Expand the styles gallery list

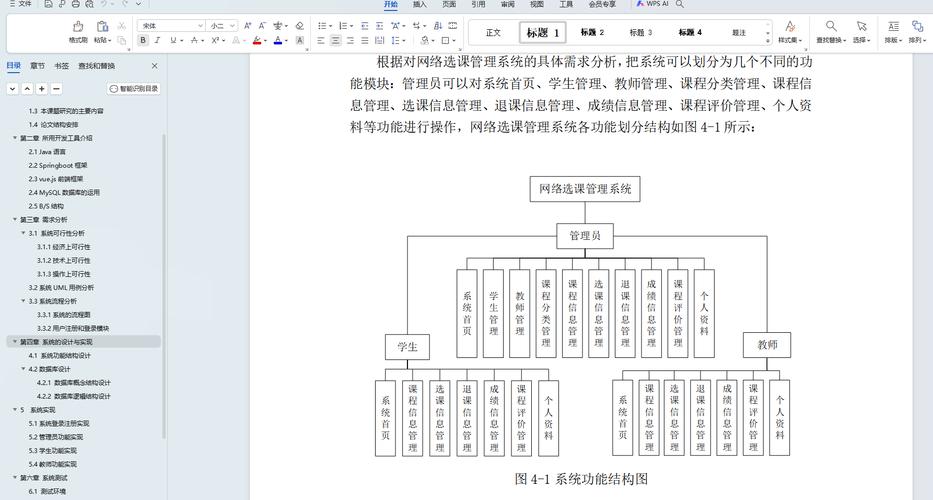pyautogui.click(x=768, y=41)
